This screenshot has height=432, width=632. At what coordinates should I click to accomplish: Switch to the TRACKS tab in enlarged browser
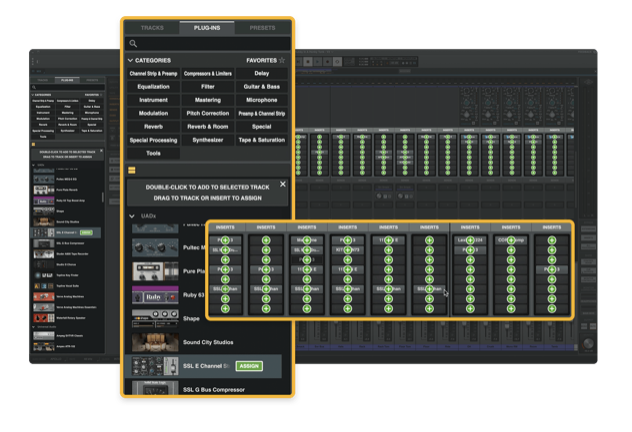152,28
